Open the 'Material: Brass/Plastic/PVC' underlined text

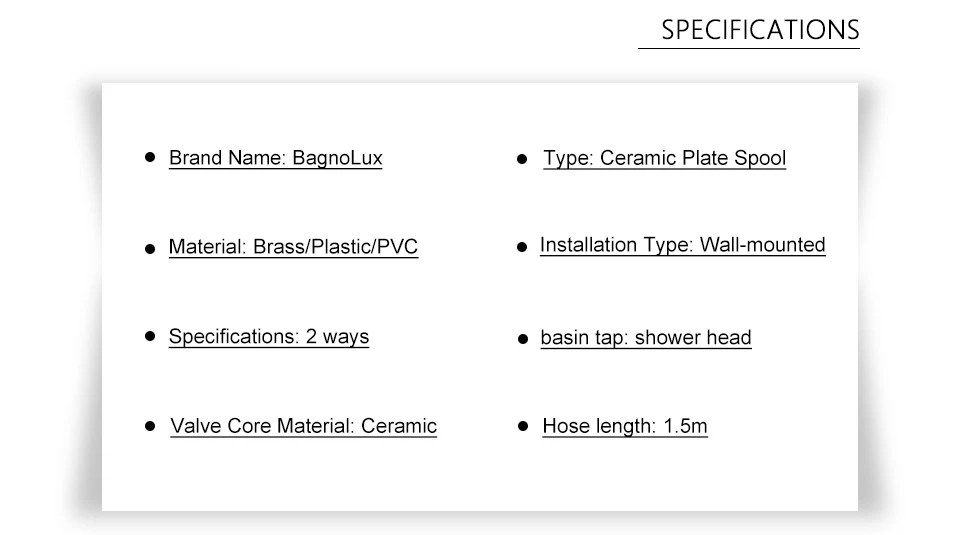click(293, 247)
